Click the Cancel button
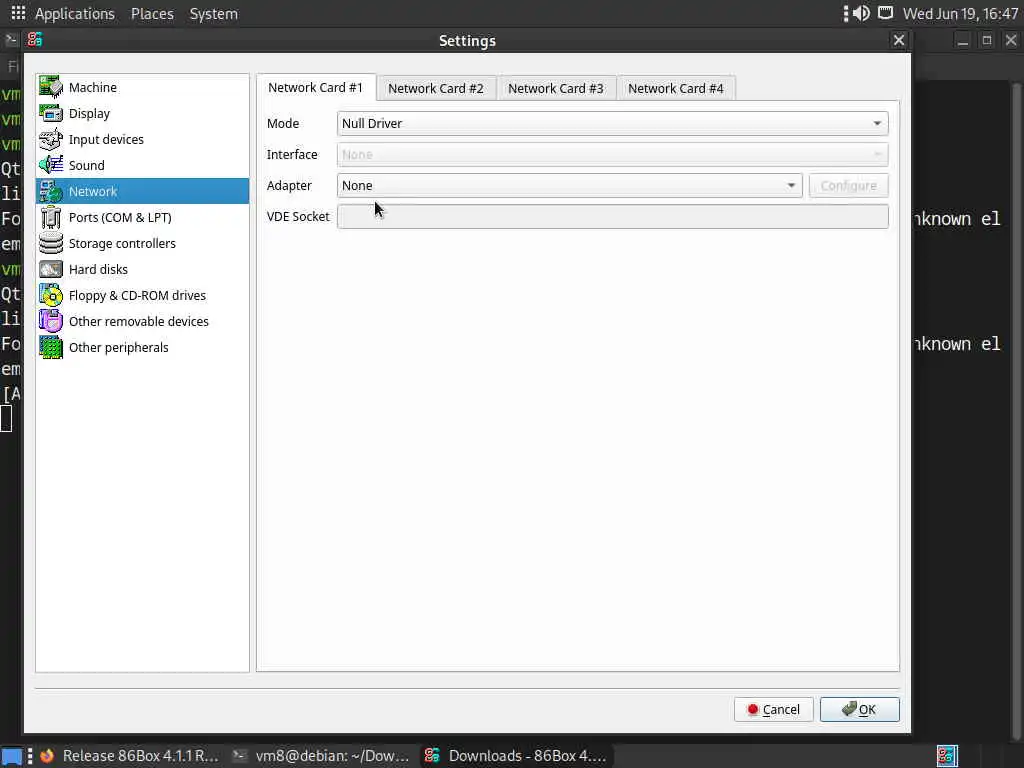Image resolution: width=1024 pixels, height=768 pixels. pyautogui.click(x=773, y=709)
